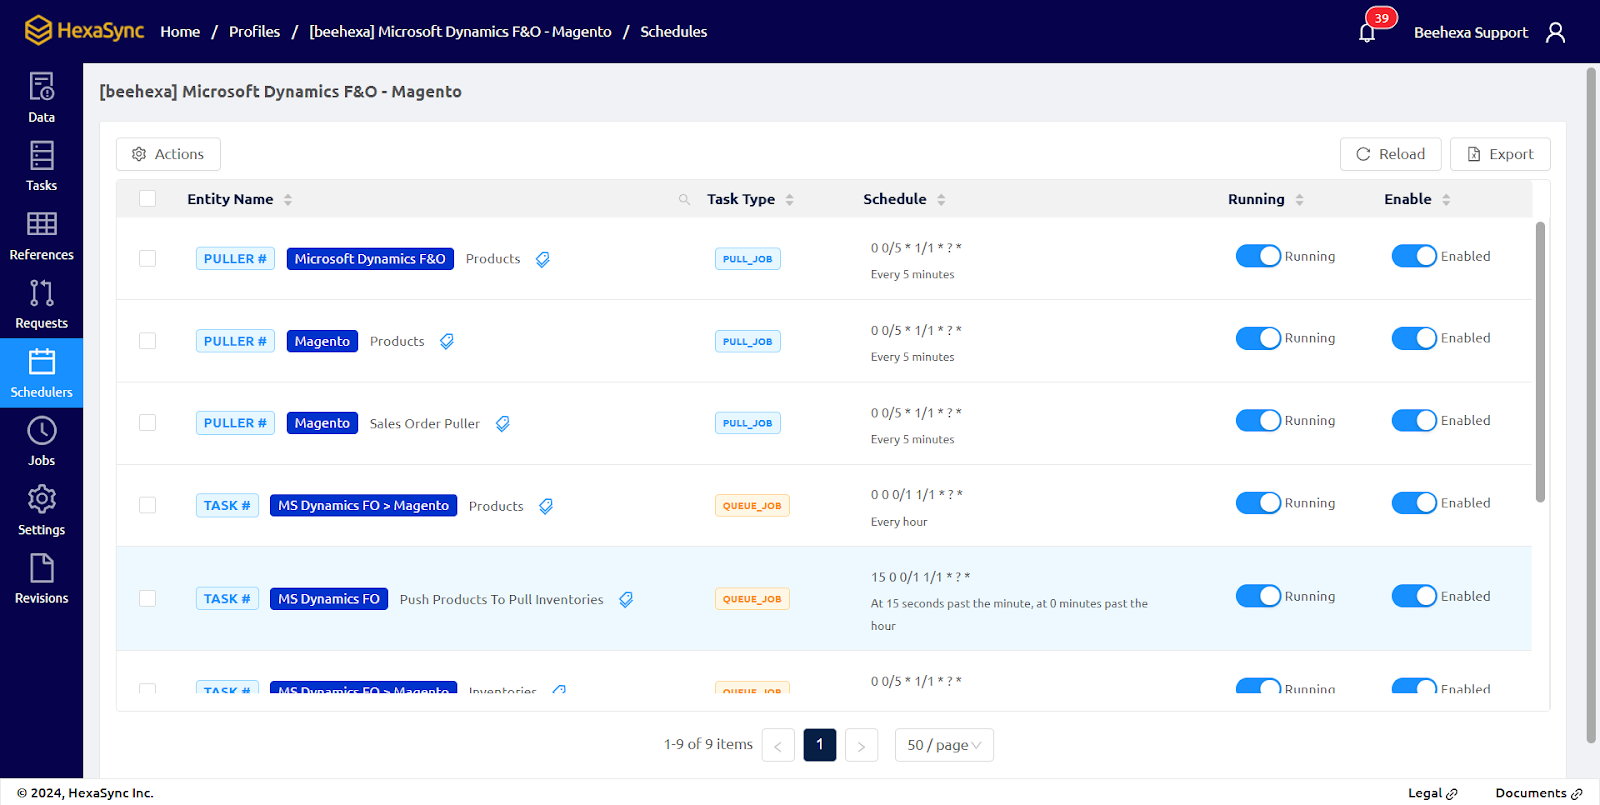Open the Documents link in footer

tap(1538, 793)
